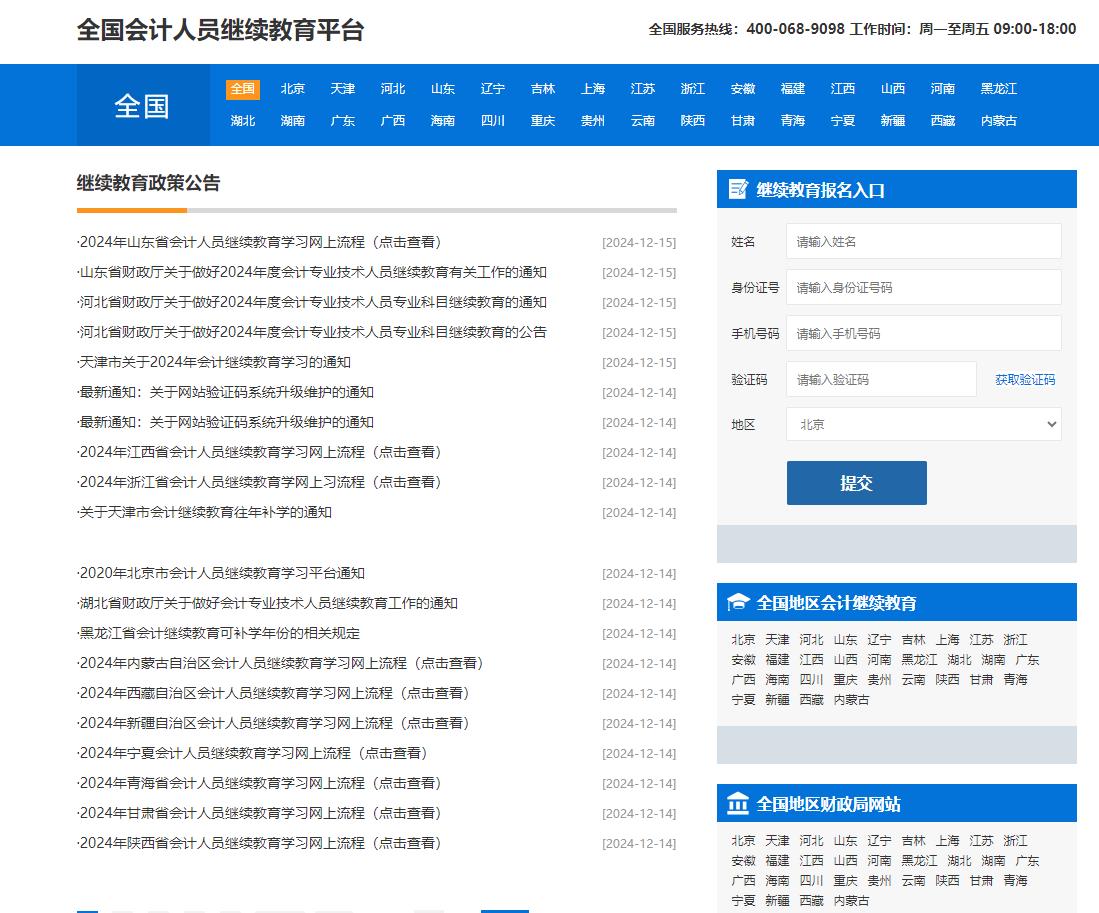Open 山东省财政厅 2024年度继续教育有关工作 notice

coord(312,273)
